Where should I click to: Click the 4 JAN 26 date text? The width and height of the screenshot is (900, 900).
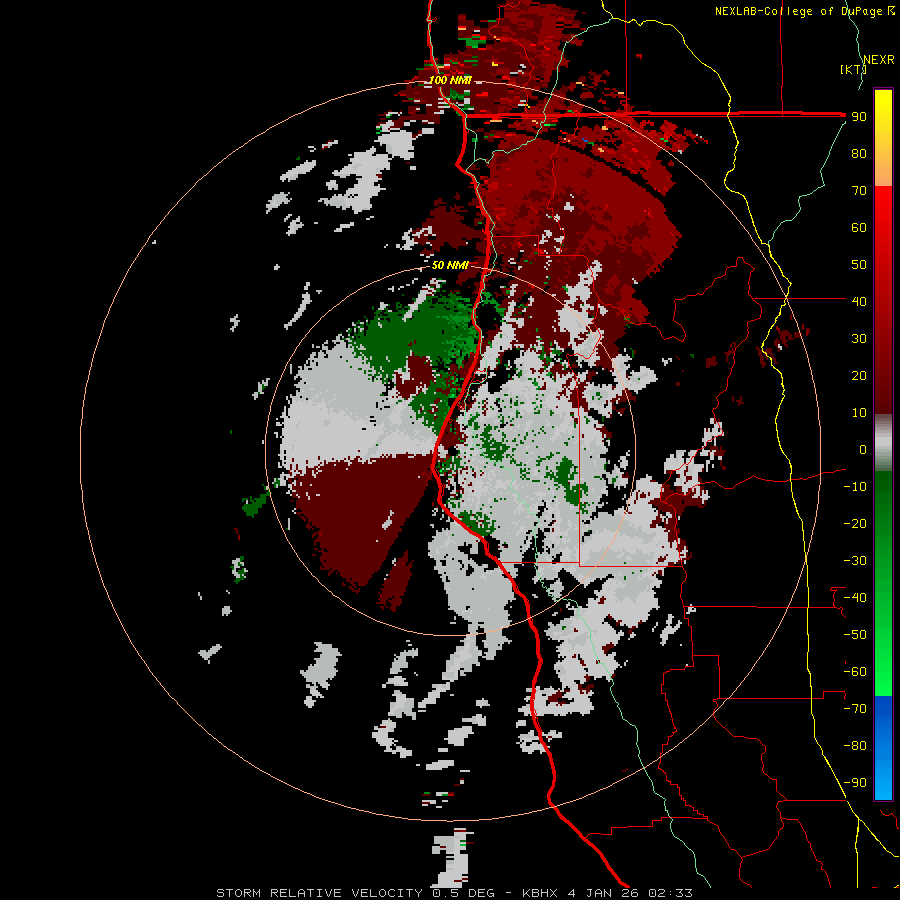[603, 893]
